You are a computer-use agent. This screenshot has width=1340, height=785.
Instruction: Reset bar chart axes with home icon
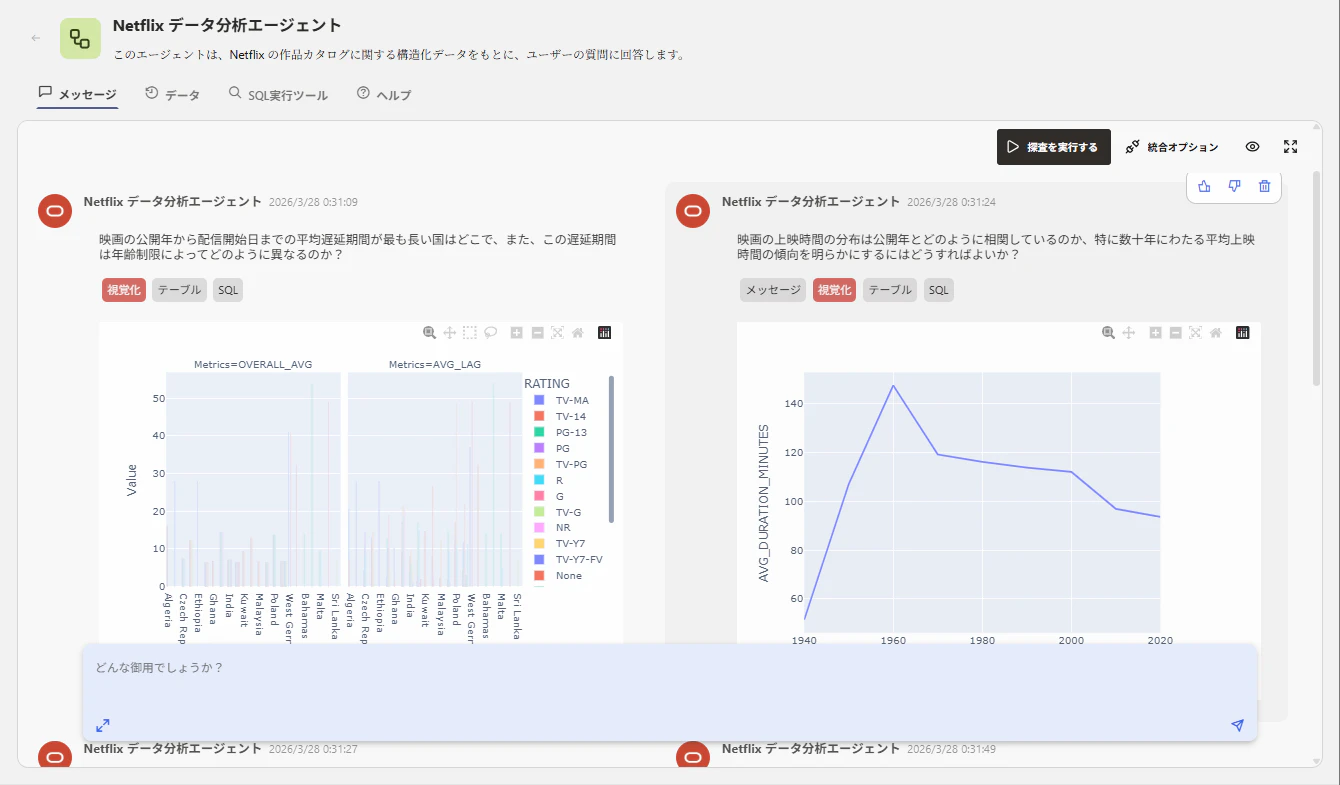tap(577, 333)
